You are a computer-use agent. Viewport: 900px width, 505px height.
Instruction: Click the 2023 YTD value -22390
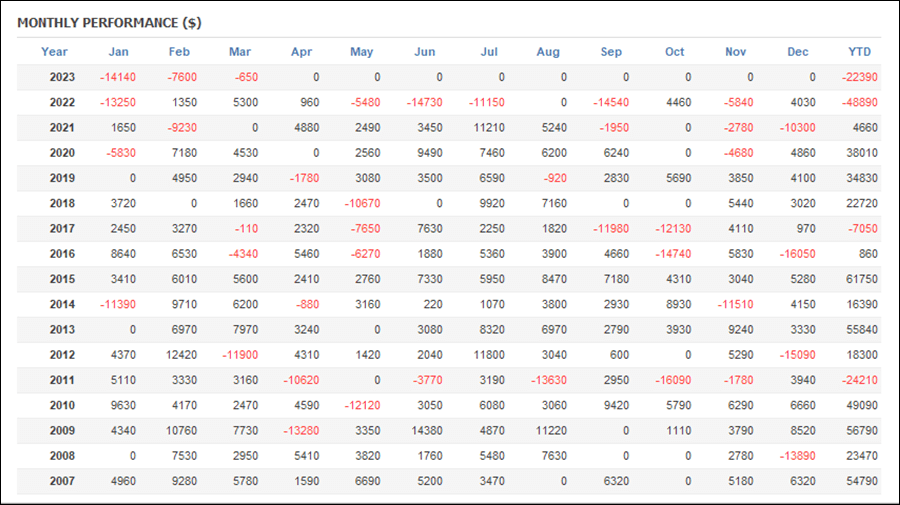[859, 77]
